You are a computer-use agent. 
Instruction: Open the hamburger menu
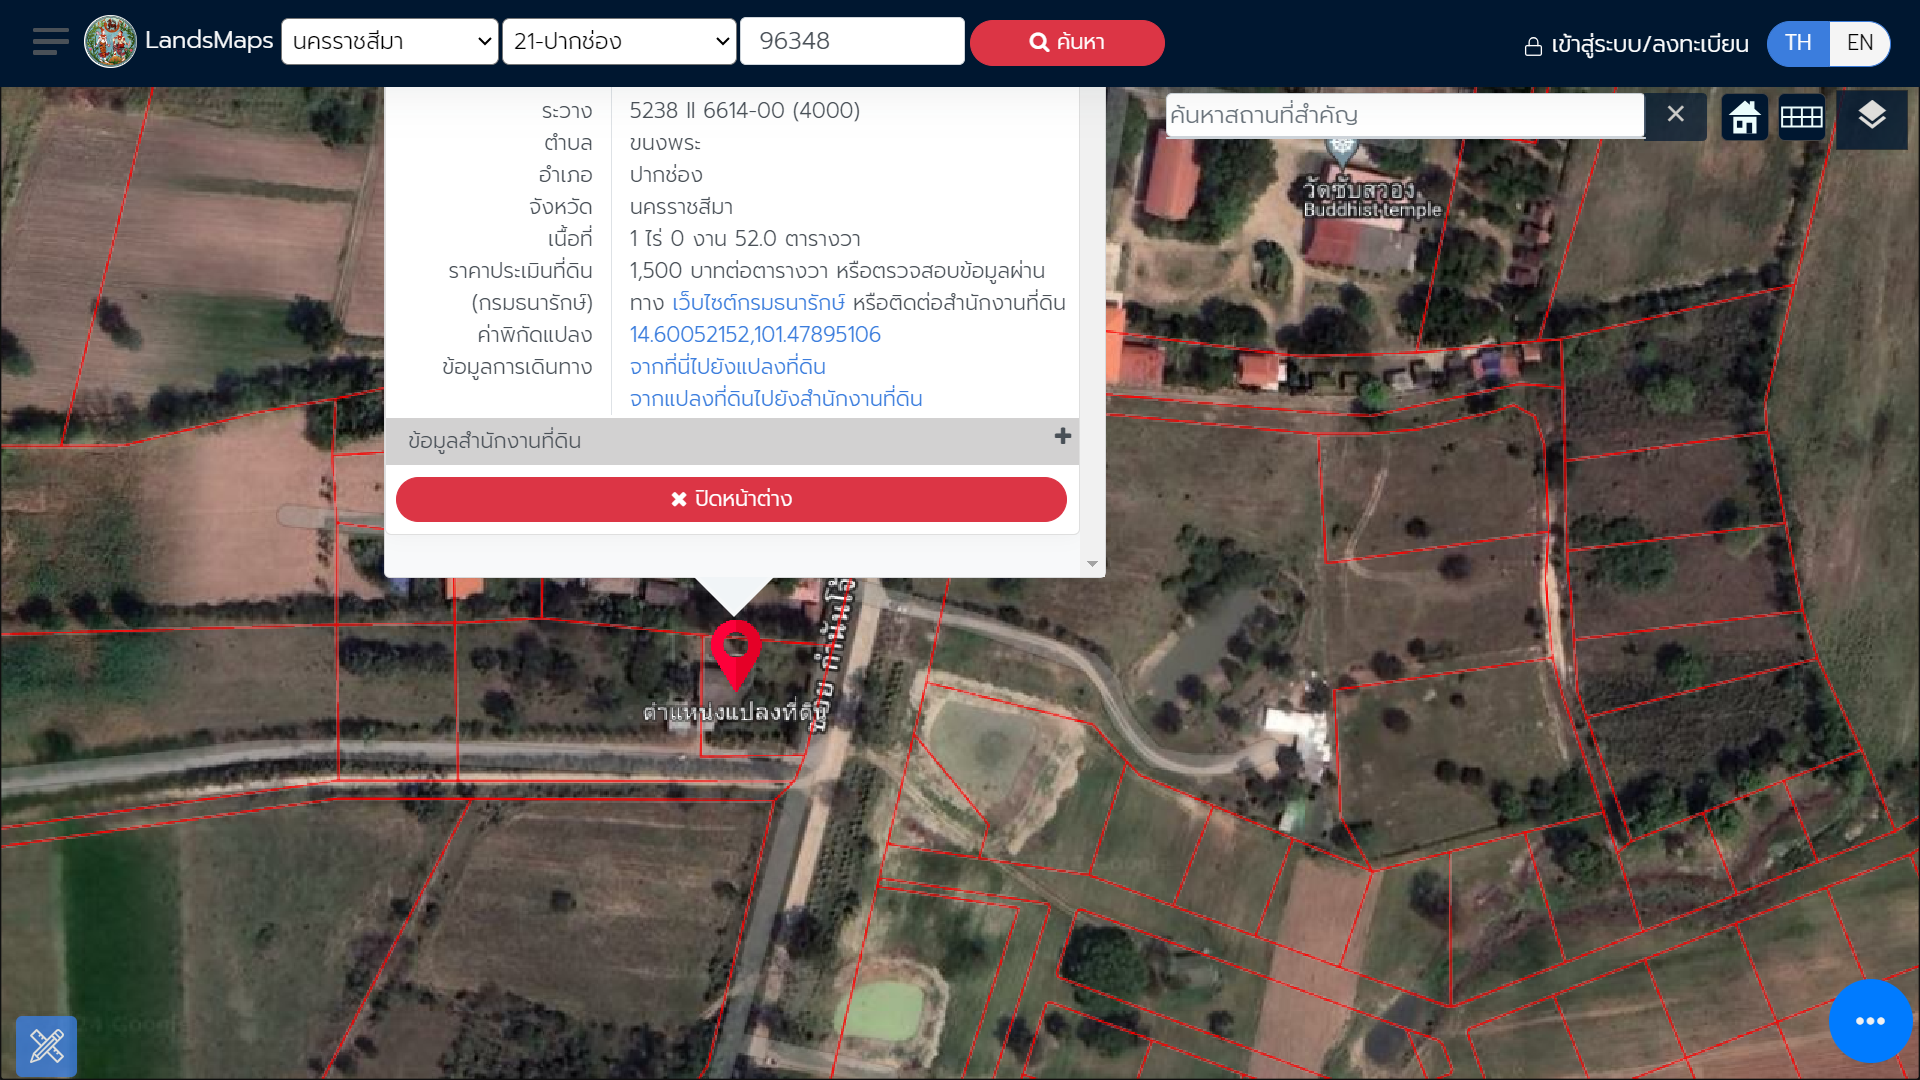tap(50, 42)
